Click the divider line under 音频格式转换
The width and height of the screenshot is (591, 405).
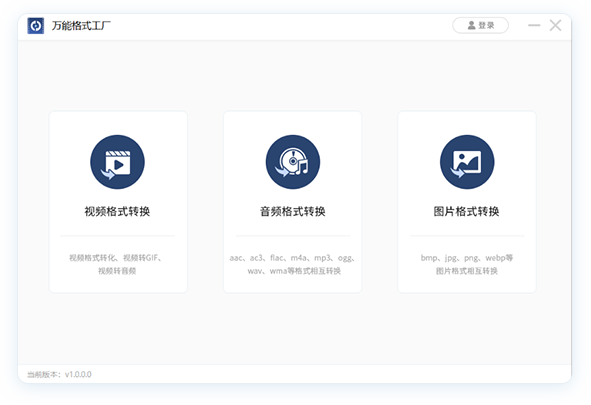[293, 236]
